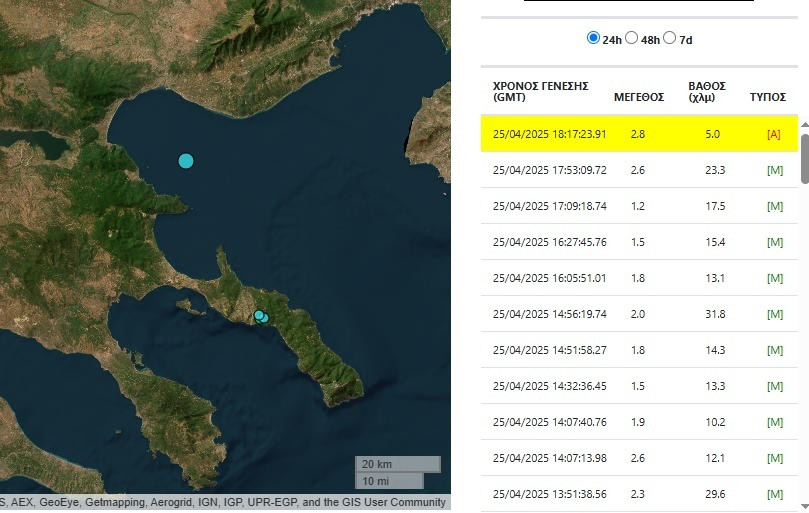Select the 25/04/2025 13:51:38.56 event

639,494
